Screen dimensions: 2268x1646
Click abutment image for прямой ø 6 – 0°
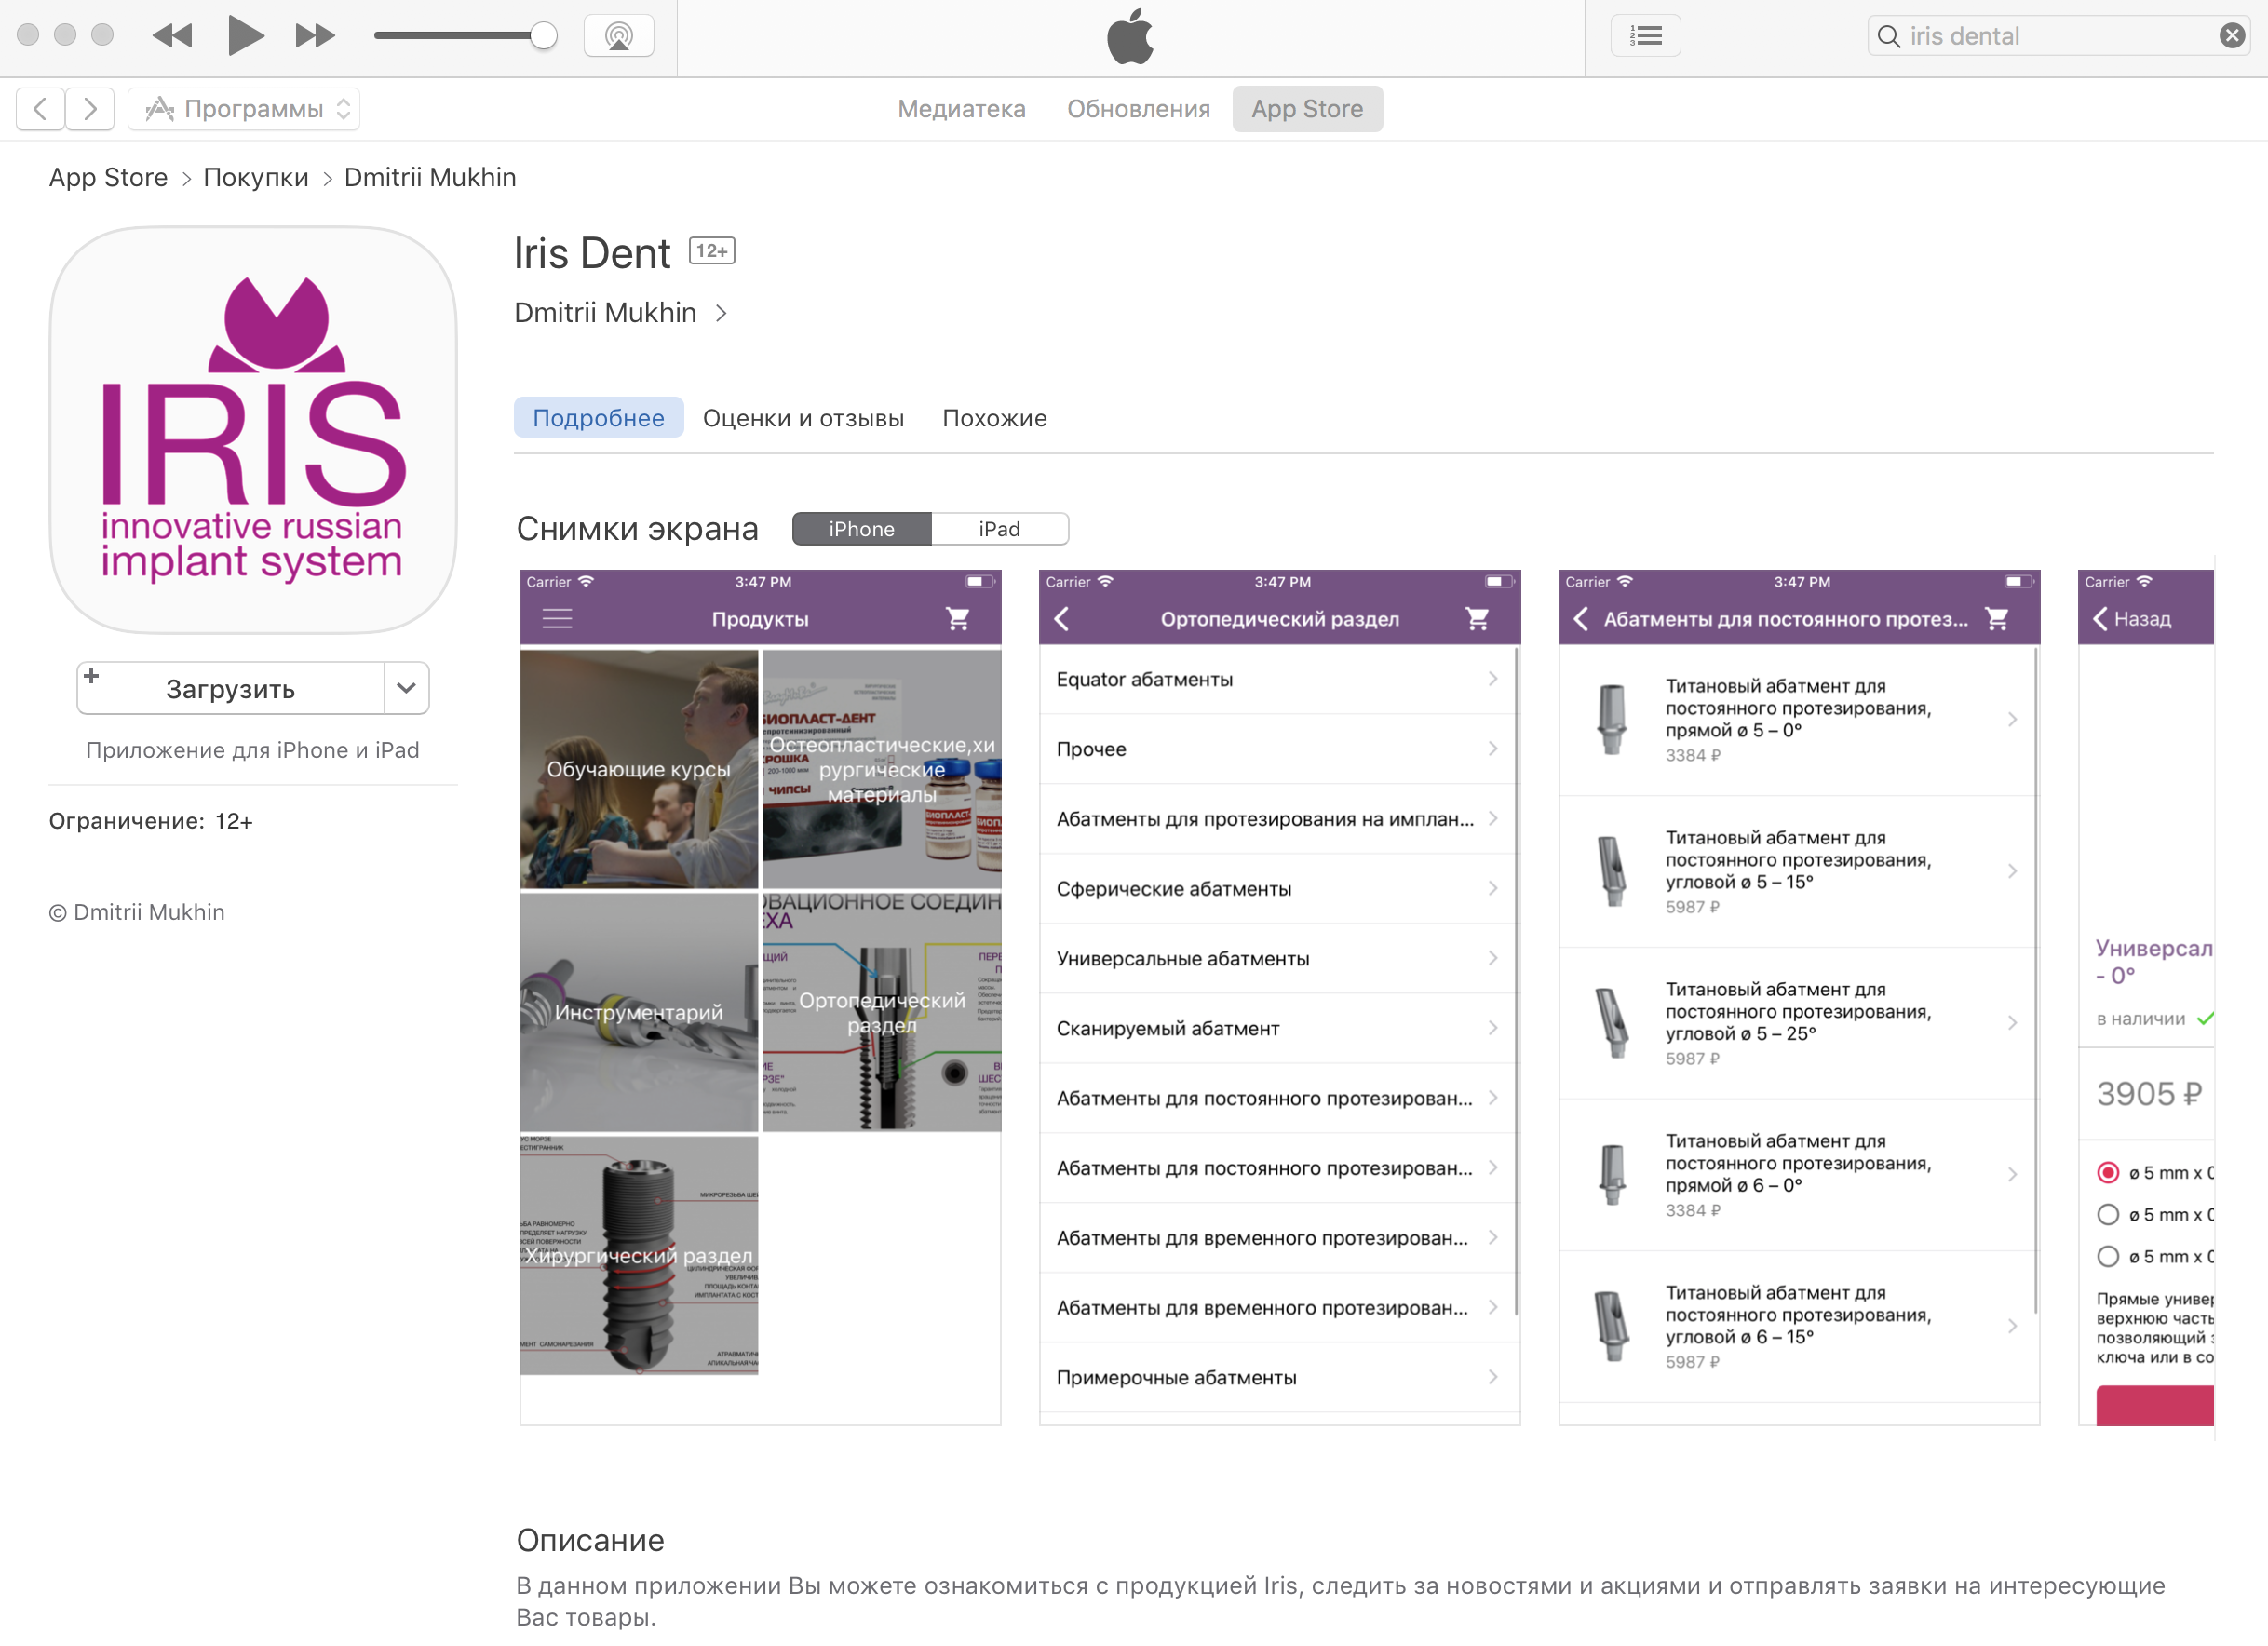[x=1611, y=1174]
